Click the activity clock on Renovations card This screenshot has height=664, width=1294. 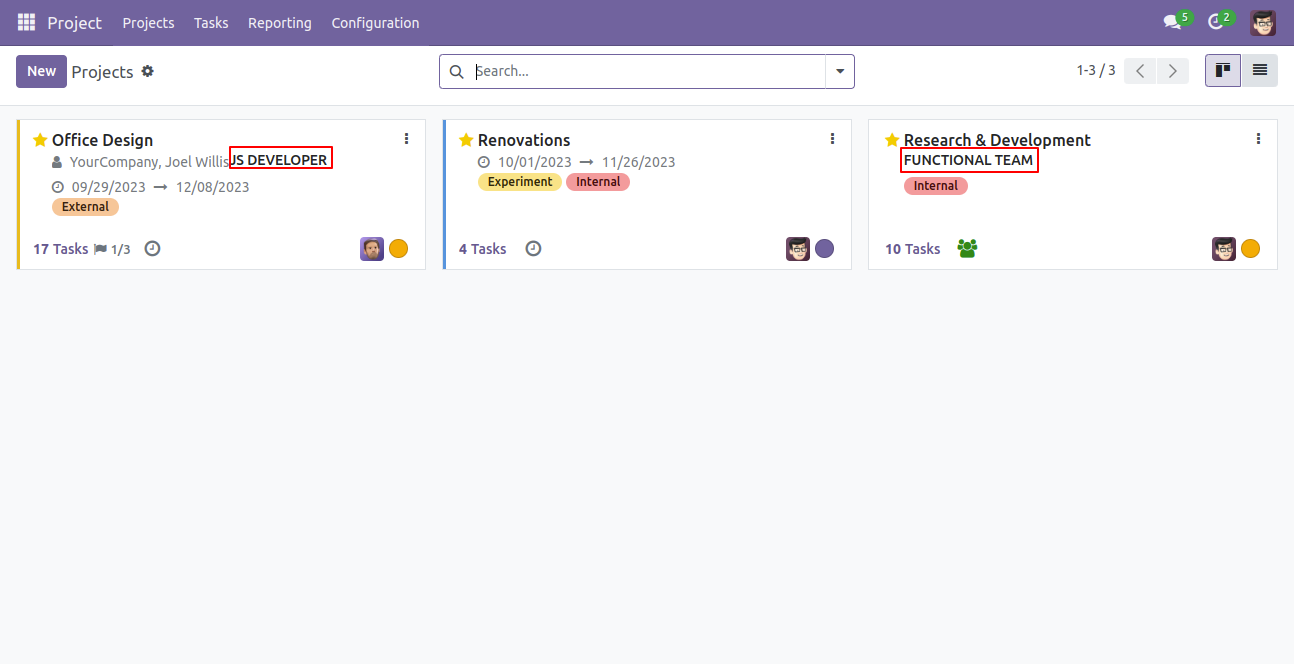pyautogui.click(x=533, y=248)
